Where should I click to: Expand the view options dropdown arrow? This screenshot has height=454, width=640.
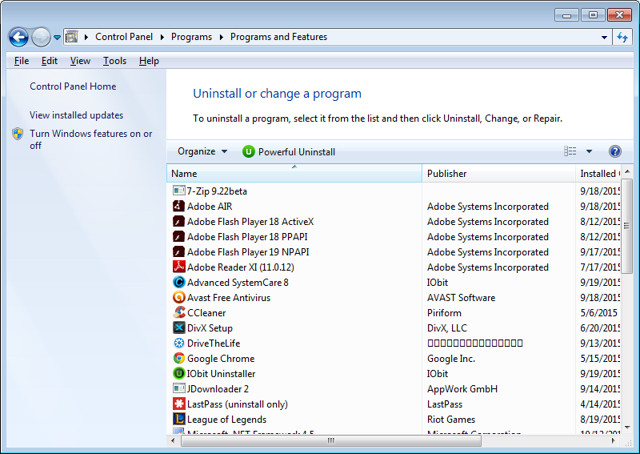point(589,151)
